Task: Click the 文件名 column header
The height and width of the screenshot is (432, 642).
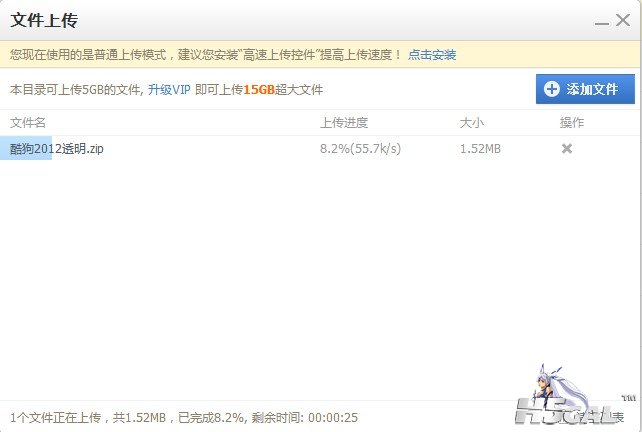Action: click(x=27, y=122)
